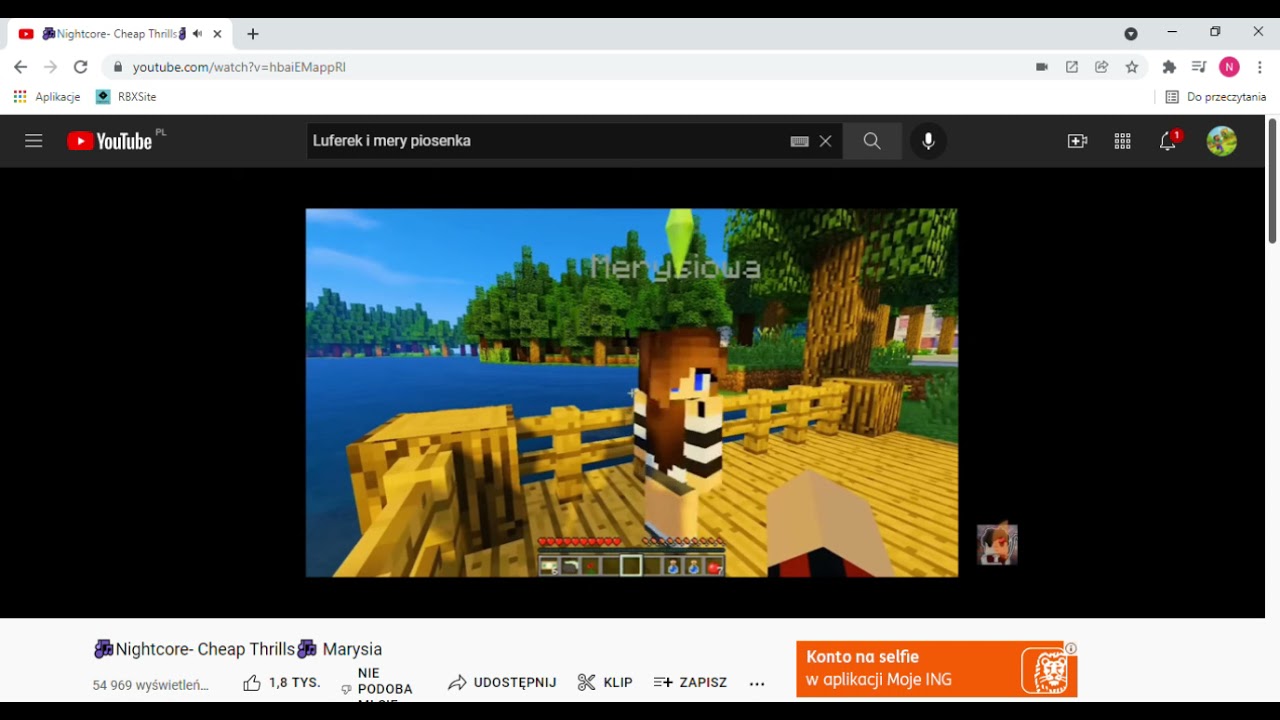Open the install/open-in-app icon in address bar

[x=1072, y=67]
